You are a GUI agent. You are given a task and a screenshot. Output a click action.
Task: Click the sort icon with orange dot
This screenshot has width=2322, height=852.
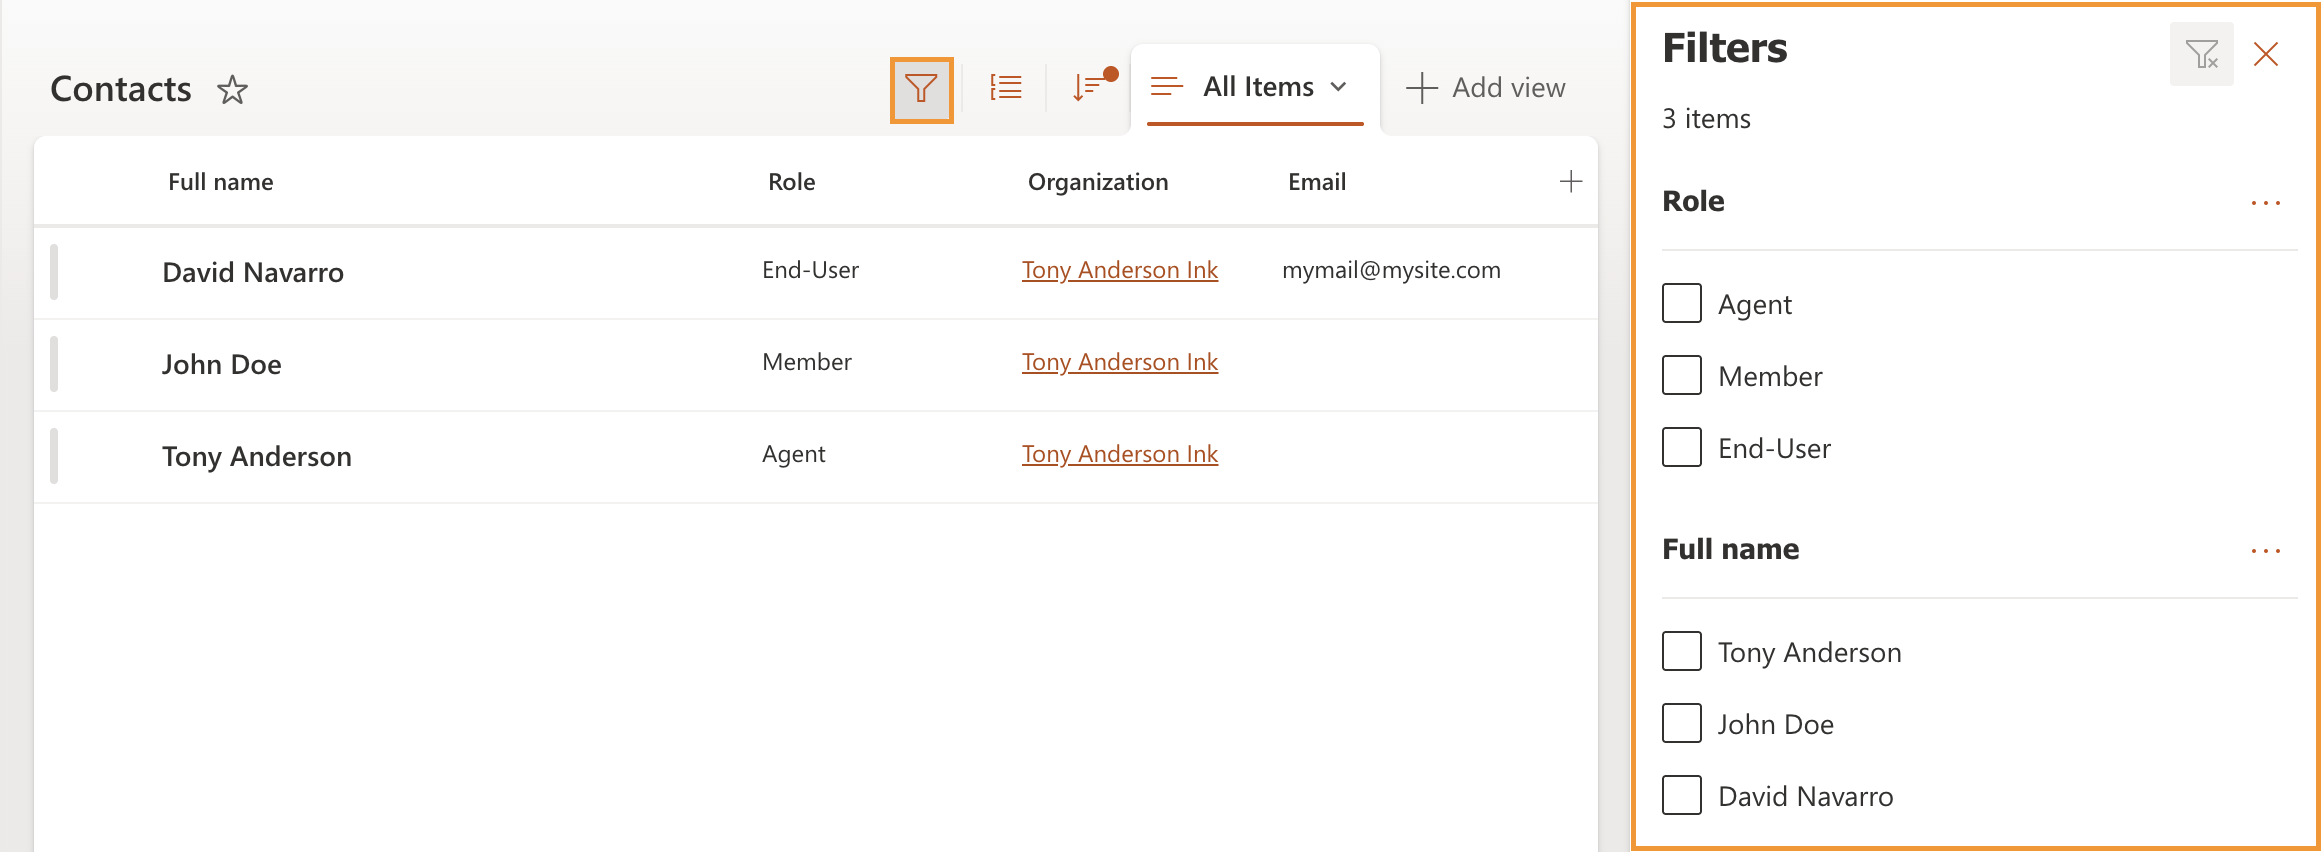pos(1090,88)
